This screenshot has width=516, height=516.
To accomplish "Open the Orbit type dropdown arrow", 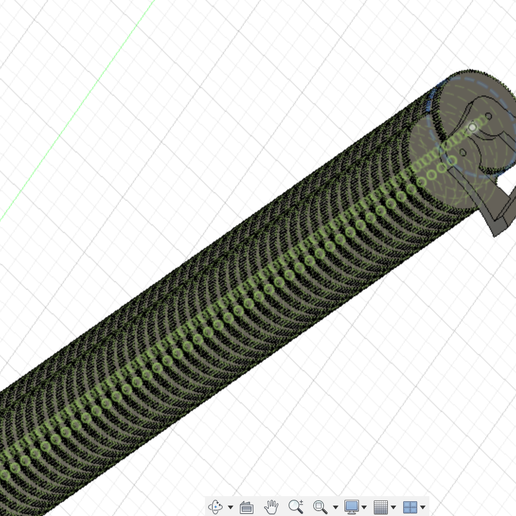I will tap(230, 507).
